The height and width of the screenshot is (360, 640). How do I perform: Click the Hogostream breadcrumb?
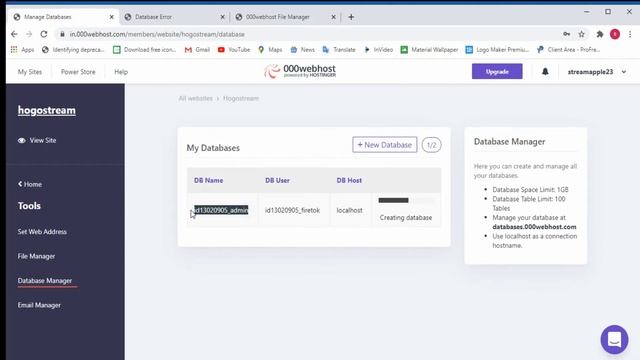point(241,98)
